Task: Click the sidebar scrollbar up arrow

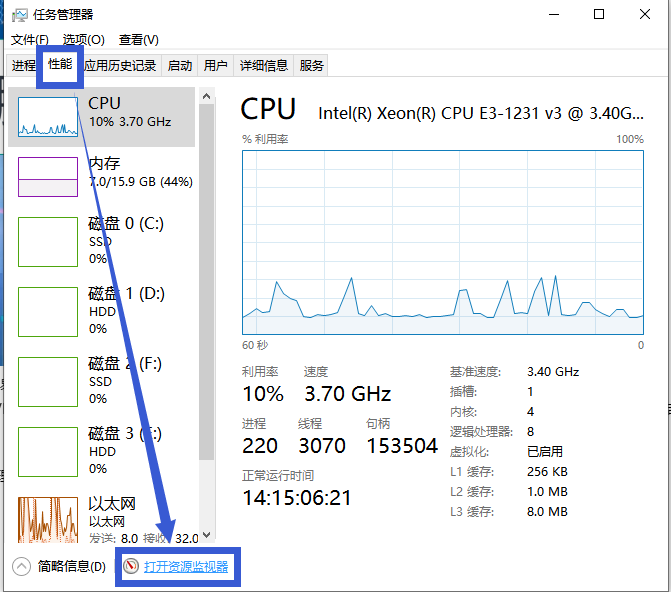Action: pyautogui.click(x=207, y=96)
